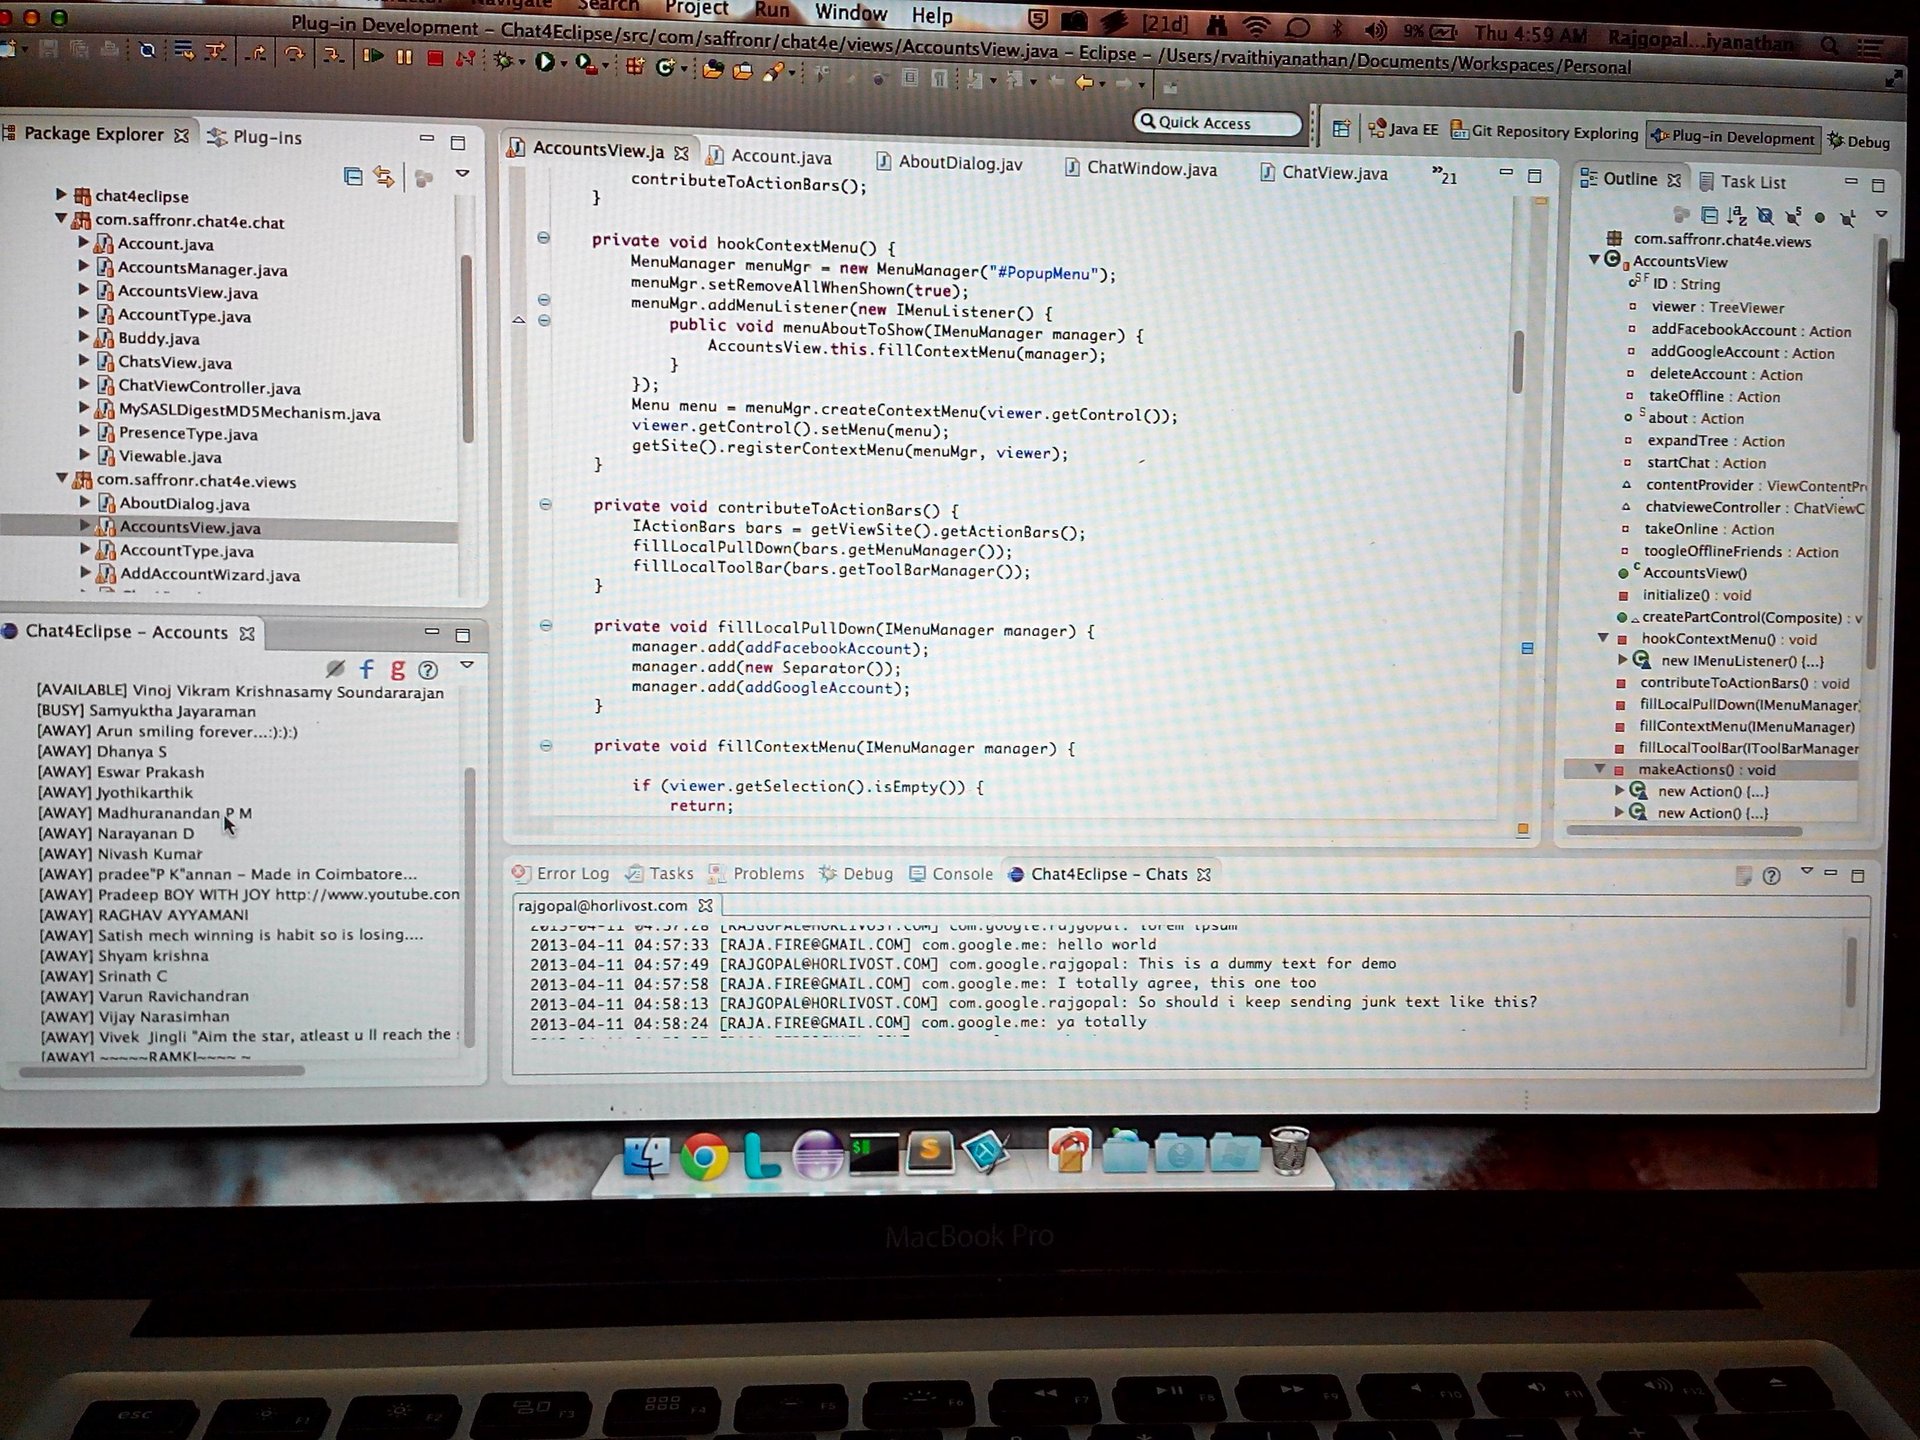Add a Facebook account via blue f icon
The width and height of the screenshot is (1920, 1440).
pos(367,669)
